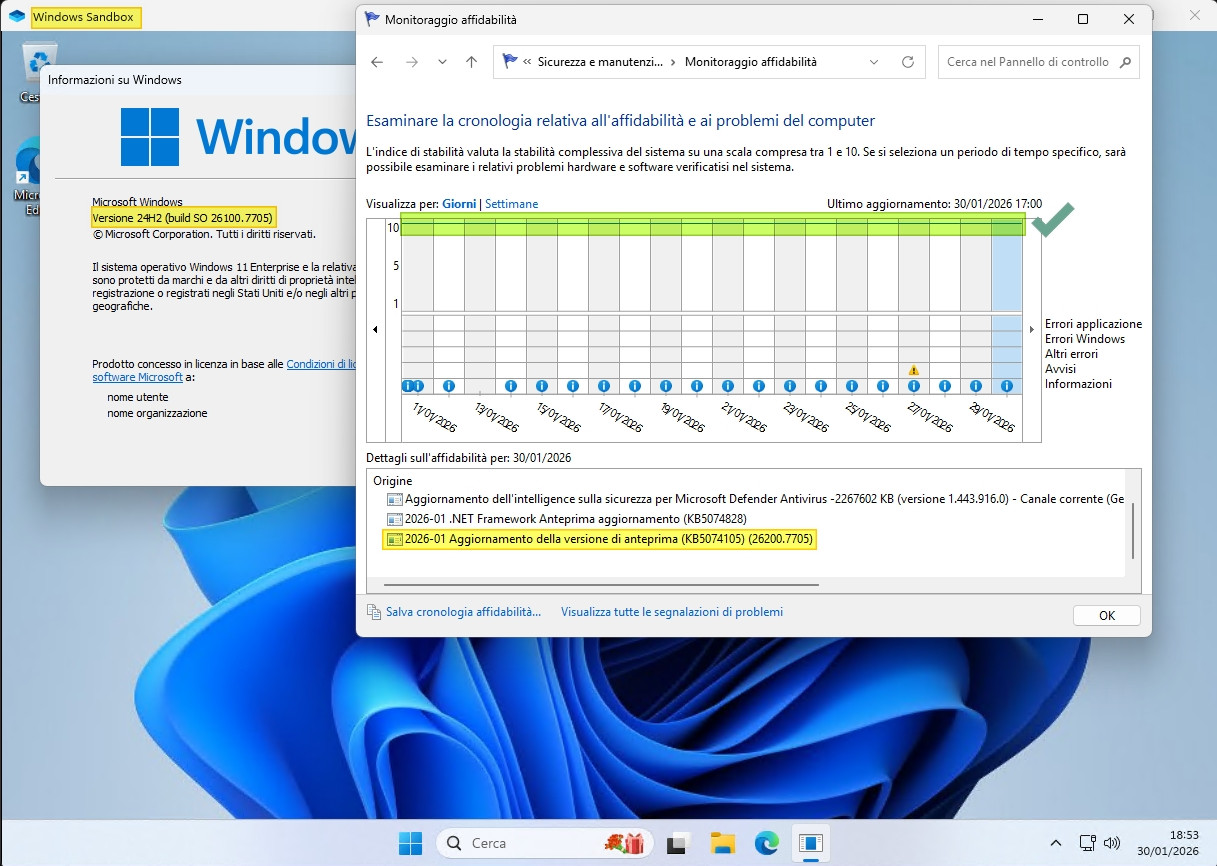Screen dimensions: 1217x866
Task: Open the Start menu
Action: [x=410, y=843]
